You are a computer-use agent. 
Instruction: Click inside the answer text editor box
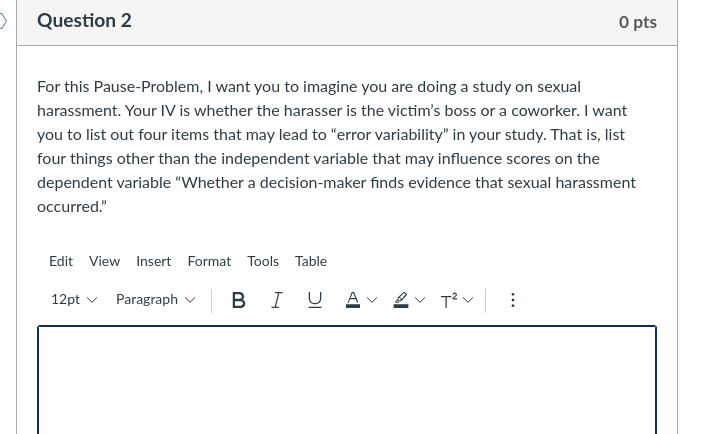click(347, 380)
